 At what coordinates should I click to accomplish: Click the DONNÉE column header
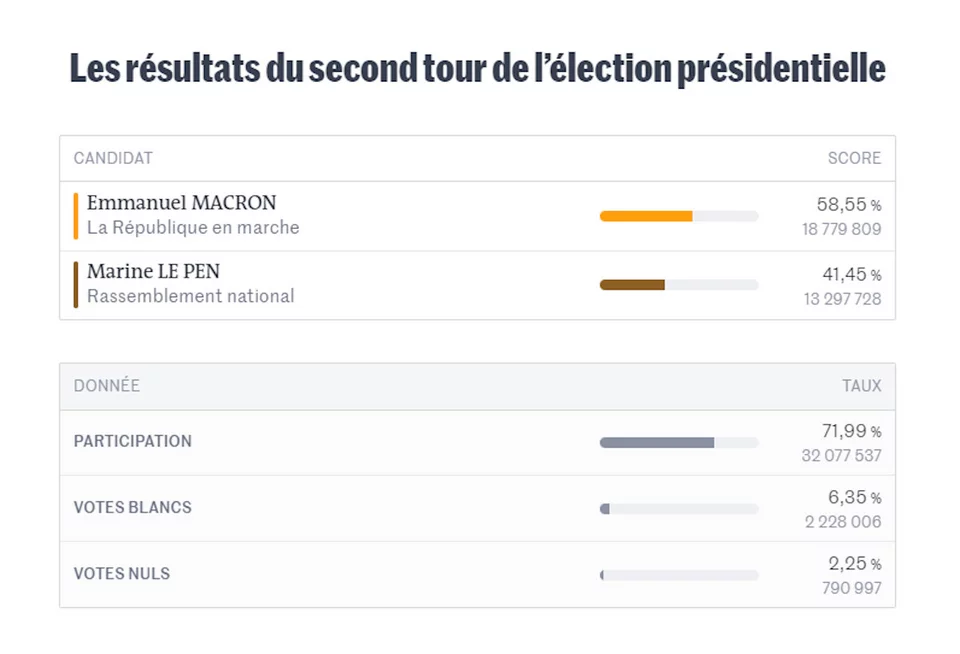(x=107, y=386)
